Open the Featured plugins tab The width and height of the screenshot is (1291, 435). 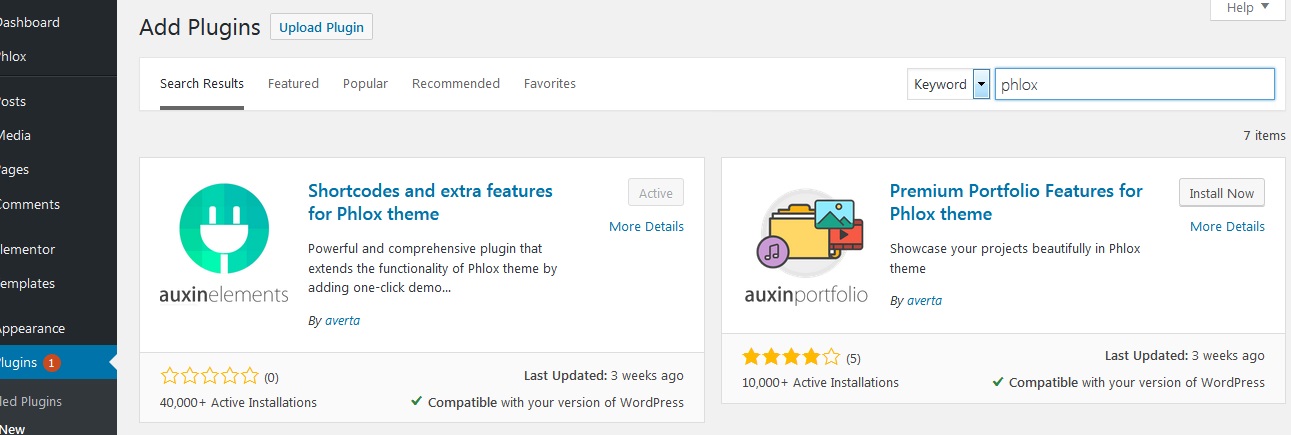pos(293,84)
